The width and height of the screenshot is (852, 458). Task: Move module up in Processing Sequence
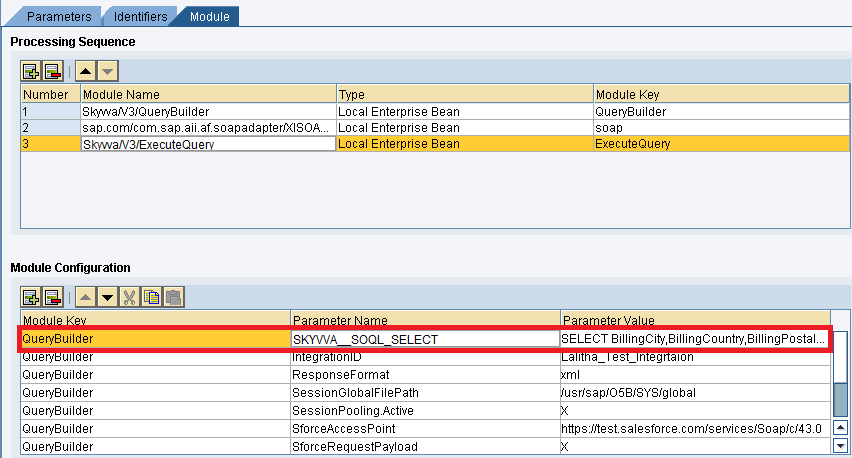pos(86,70)
